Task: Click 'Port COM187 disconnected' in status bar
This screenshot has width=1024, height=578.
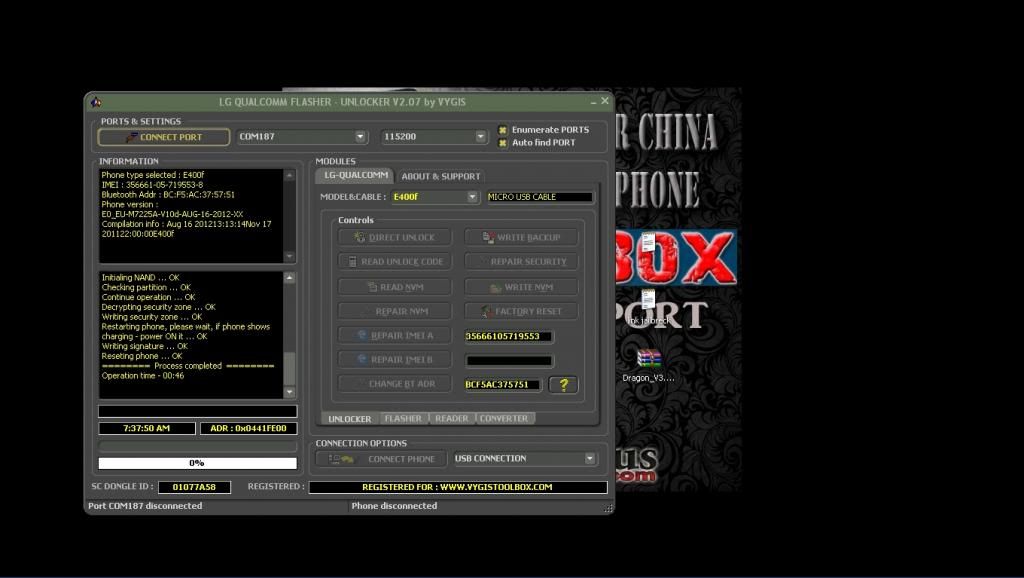Action: [145, 506]
